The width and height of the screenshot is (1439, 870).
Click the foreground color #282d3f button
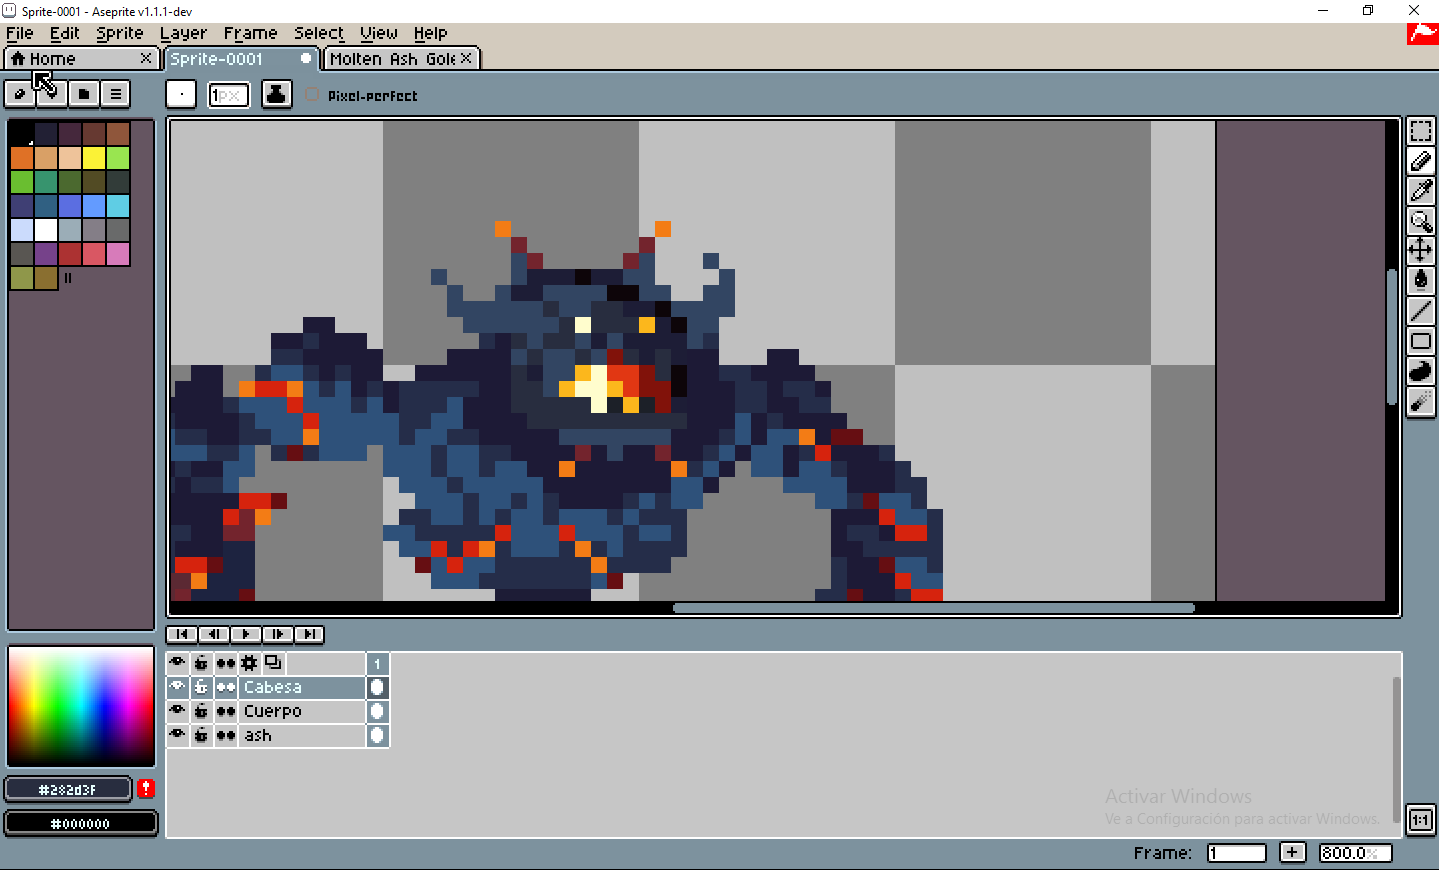[68, 789]
